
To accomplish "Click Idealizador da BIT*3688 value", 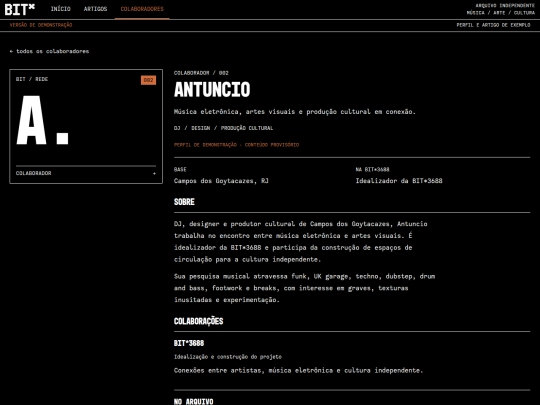I will click(399, 181).
